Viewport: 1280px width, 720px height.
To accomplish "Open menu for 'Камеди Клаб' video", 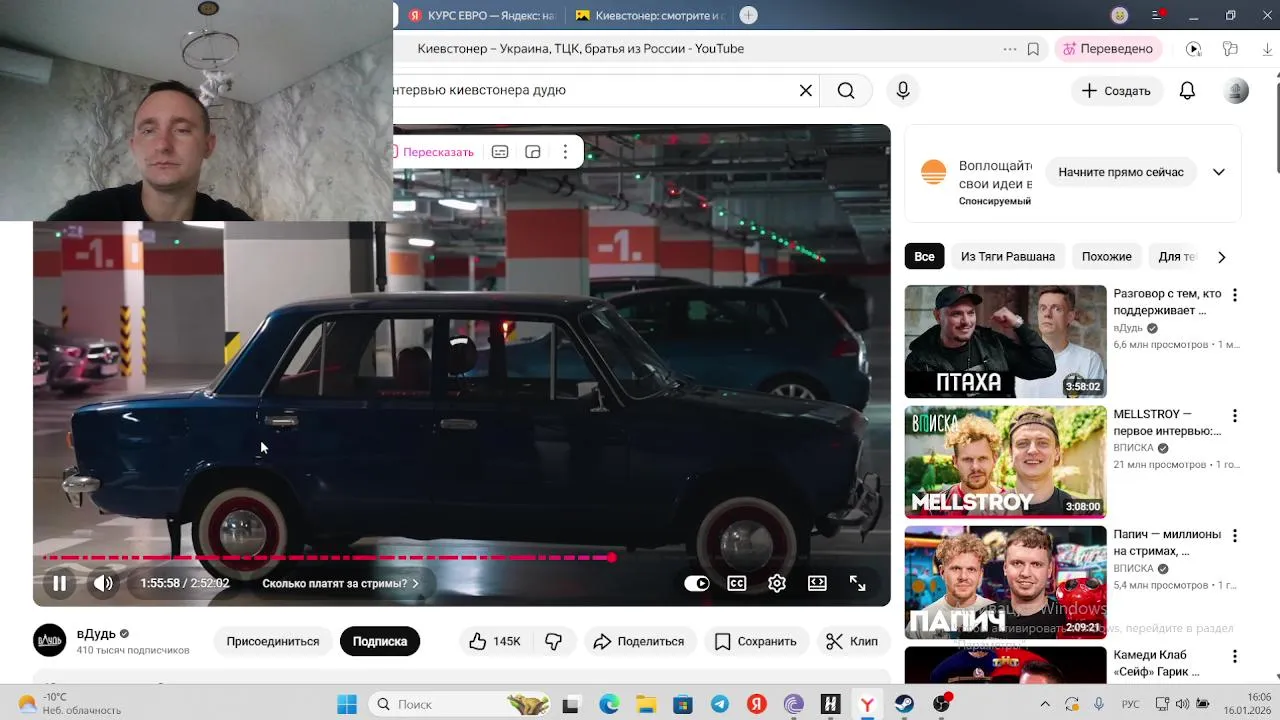I will click(1235, 656).
